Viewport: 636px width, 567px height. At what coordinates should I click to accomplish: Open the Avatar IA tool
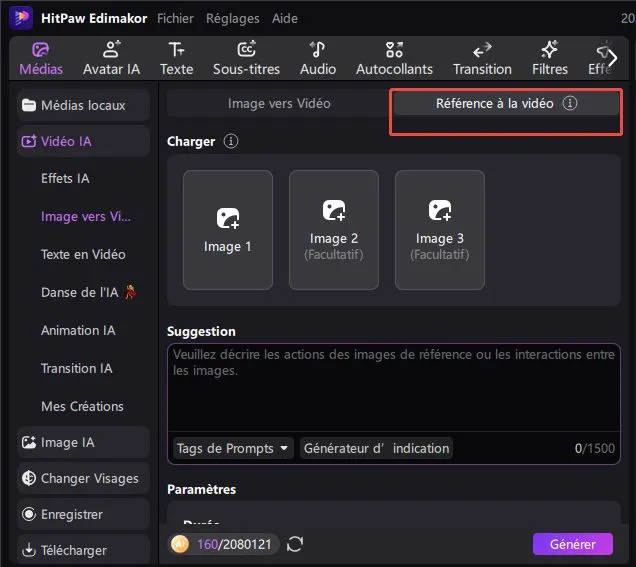click(111, 58)
